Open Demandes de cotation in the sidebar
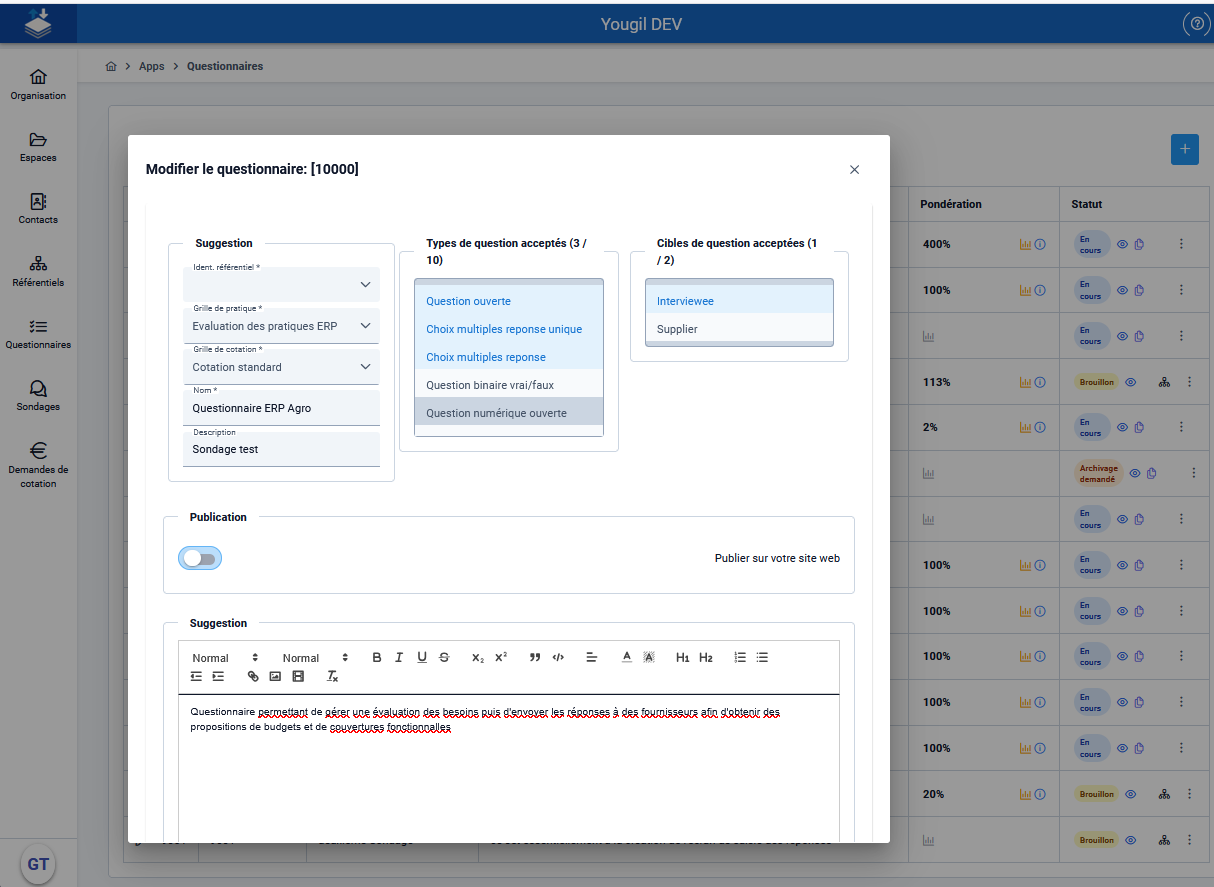Viewport: 1214px width, 887px height. tap(38, 465)
